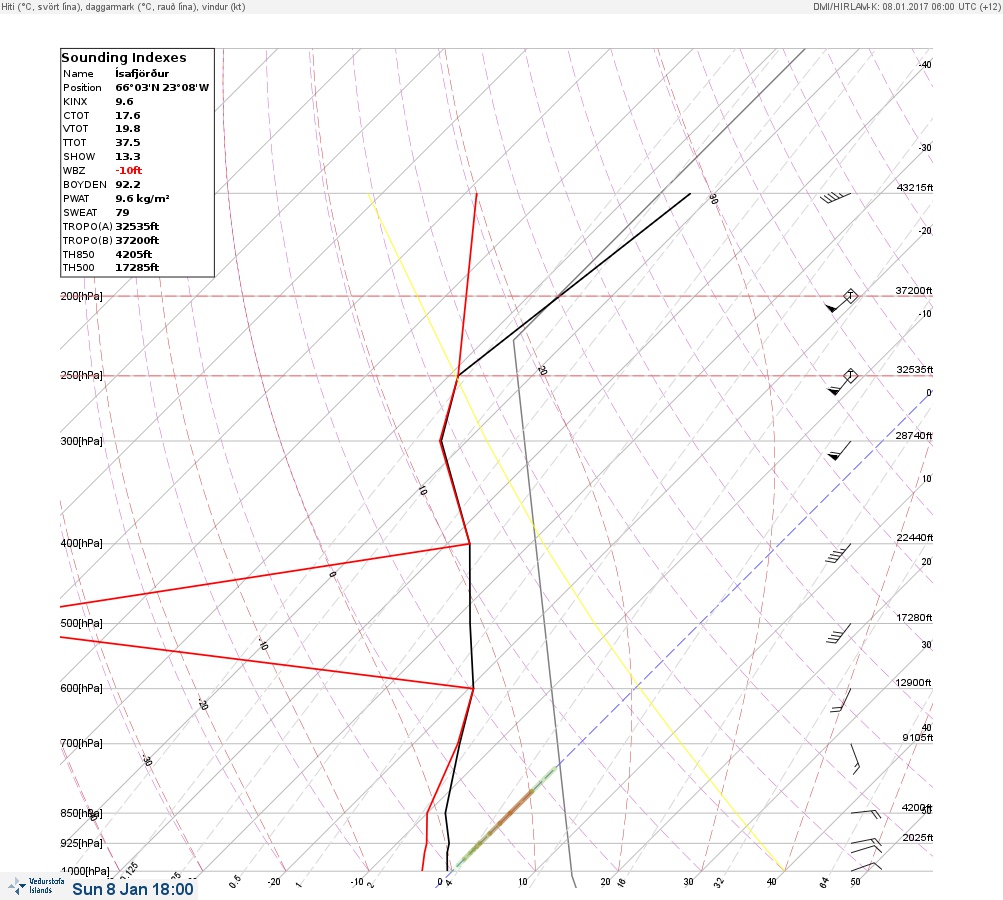Click the BOYDEN value 92.2
Screen dimensions: 1003x900
[127, 185]
